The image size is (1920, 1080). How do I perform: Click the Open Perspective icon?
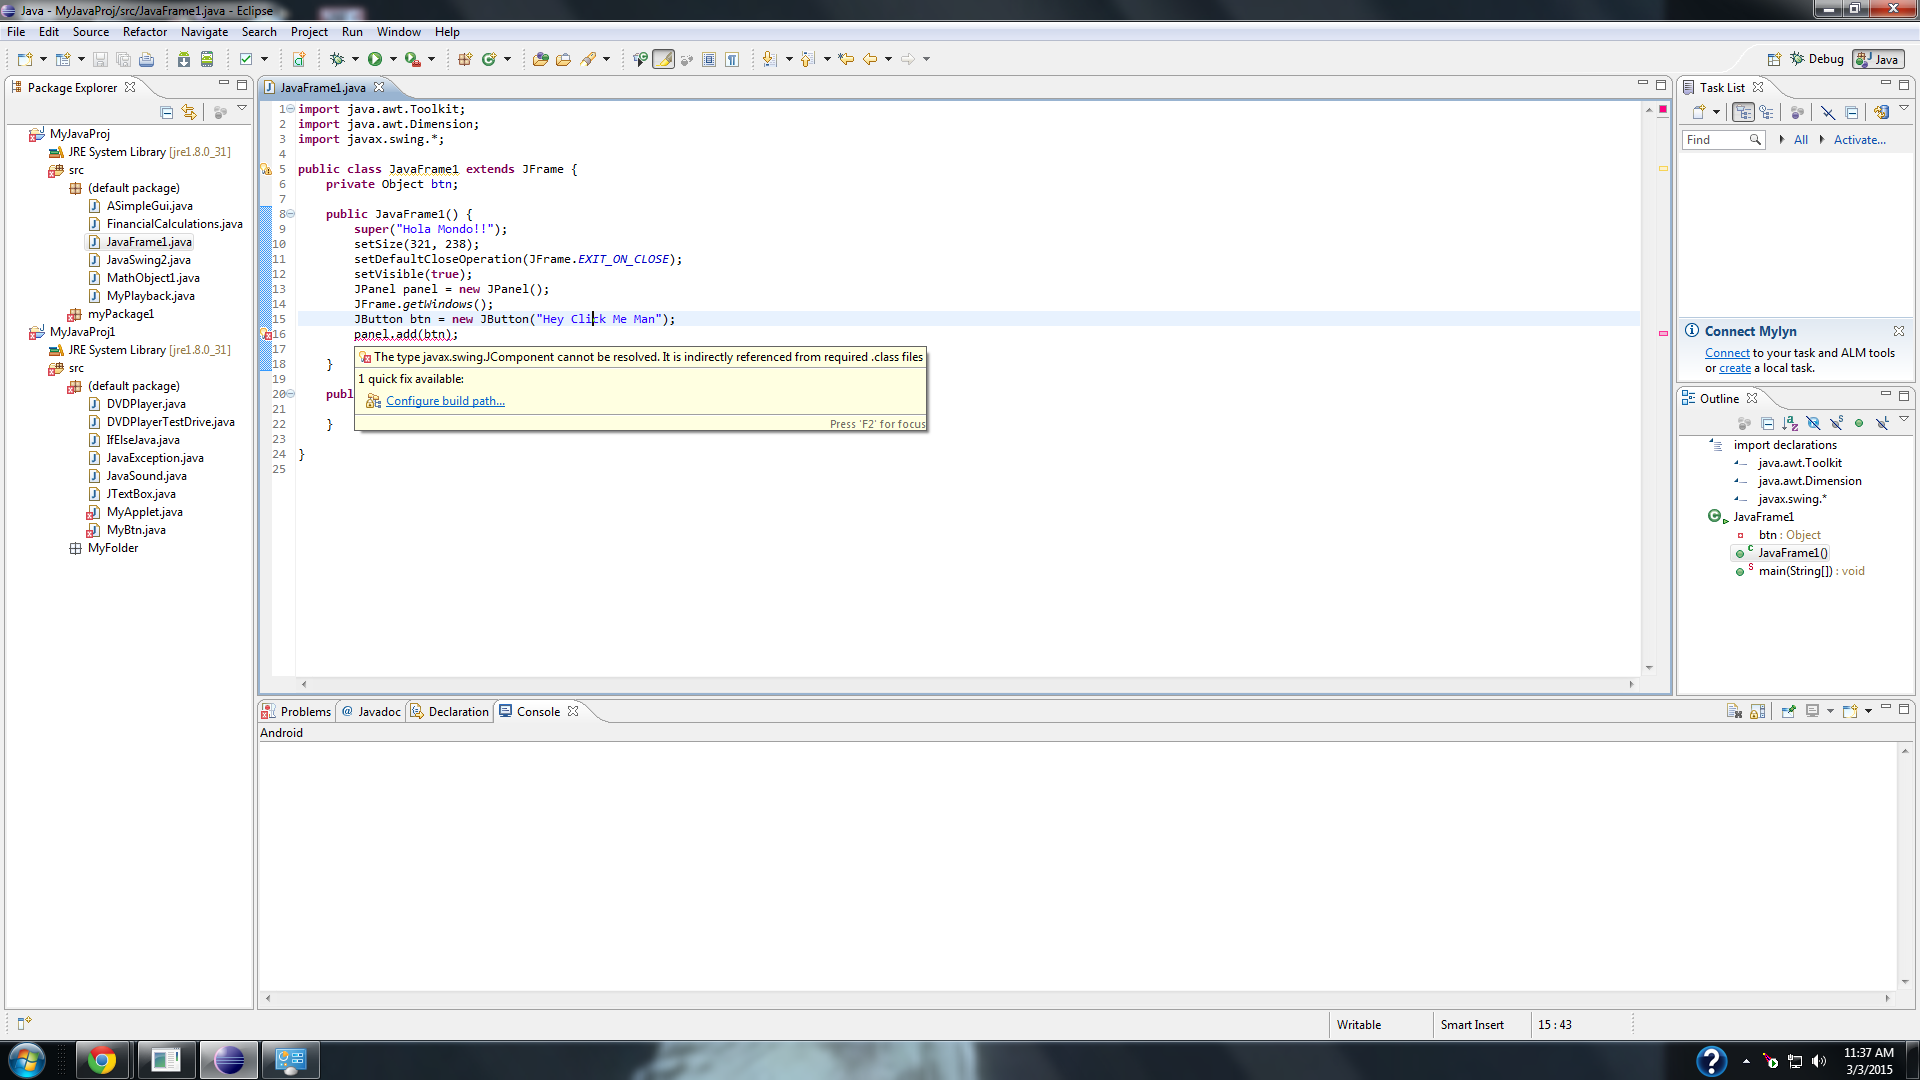[x=1774, y=60]
